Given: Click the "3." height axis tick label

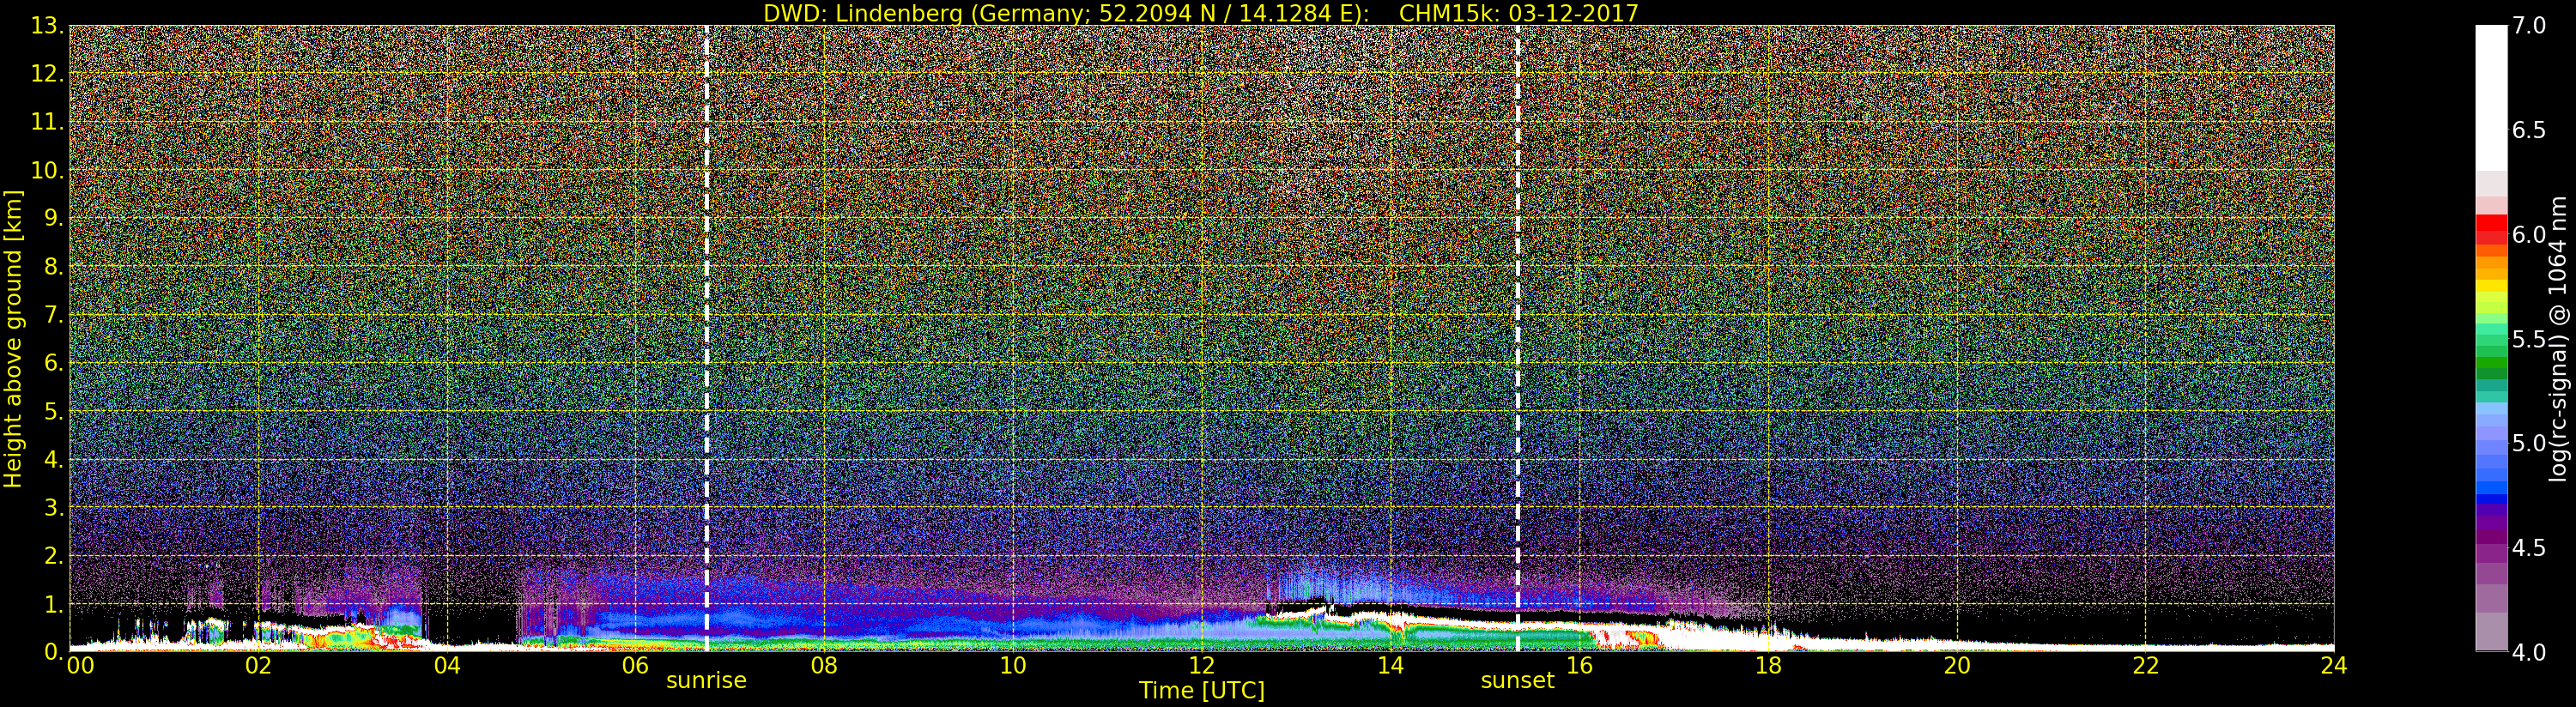Looking at the screenshot, I should [54, 507].
